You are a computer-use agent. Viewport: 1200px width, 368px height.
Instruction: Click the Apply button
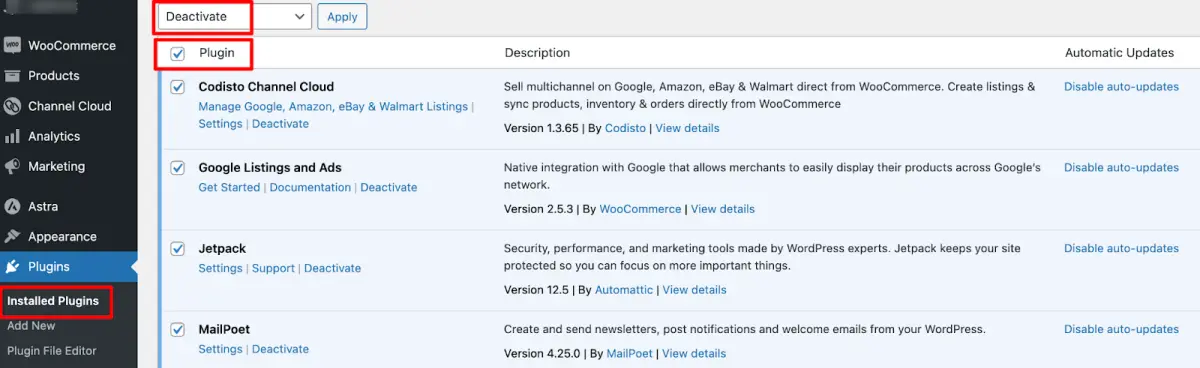(342, 17)
